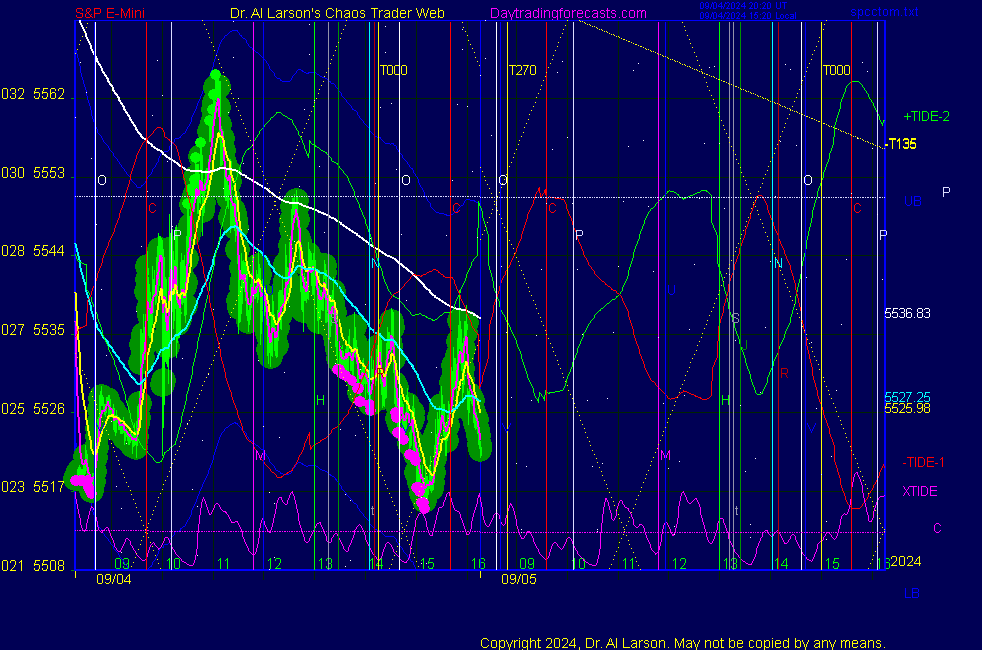Click the 09/04 date axis label
This screenshot has width=982, height=650.
coord(113,579)
